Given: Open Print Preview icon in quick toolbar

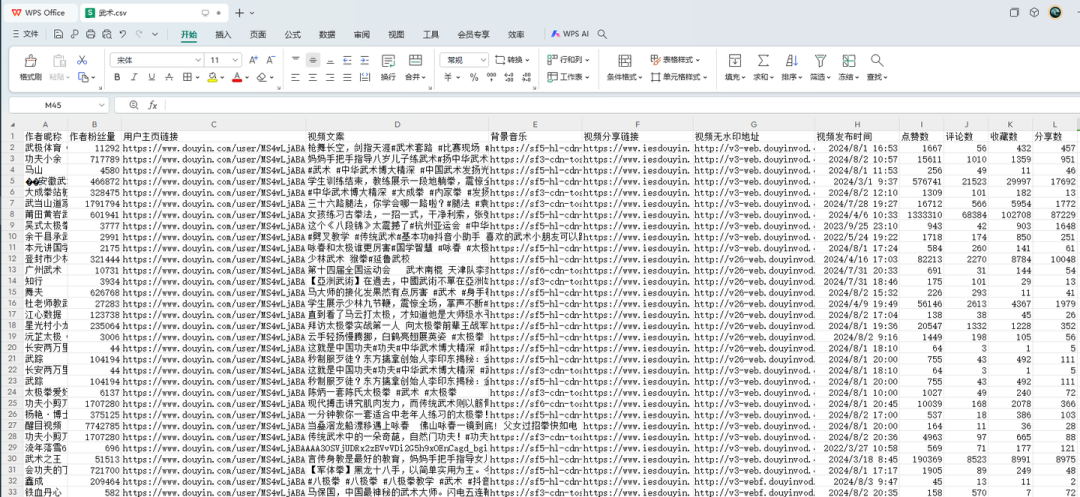Looking at the screenshot, I should [x=106, y=34].
